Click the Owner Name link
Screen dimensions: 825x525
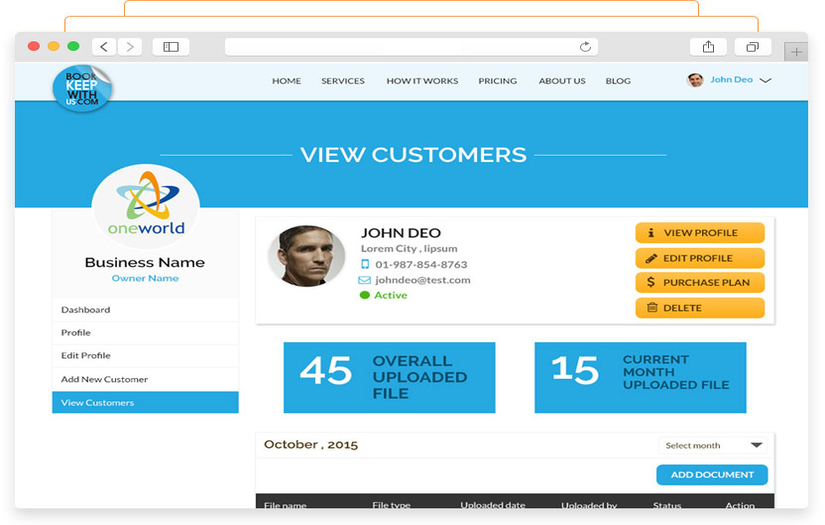click(145, 278)
